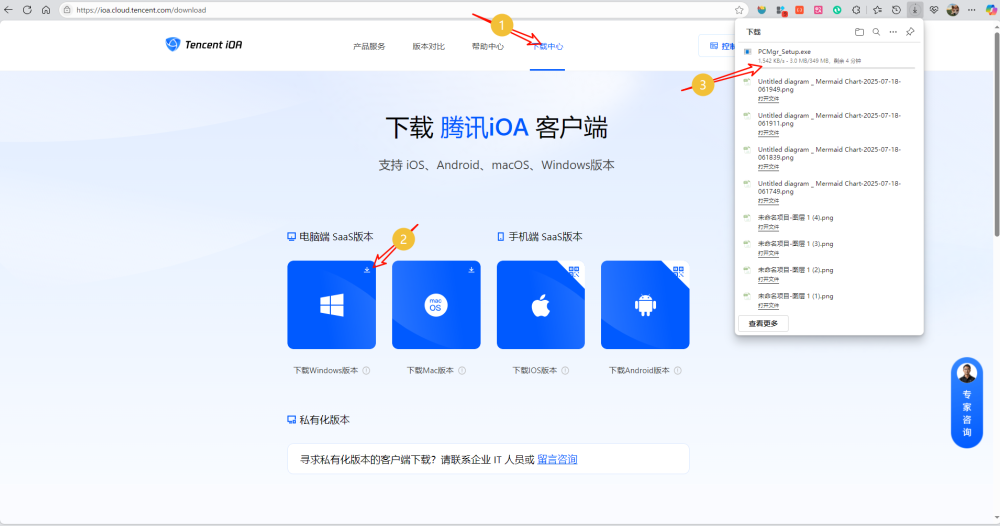Open the 版本对比 navigation item
Viewport: 1000px width, 526px height.
coord(429,47)
